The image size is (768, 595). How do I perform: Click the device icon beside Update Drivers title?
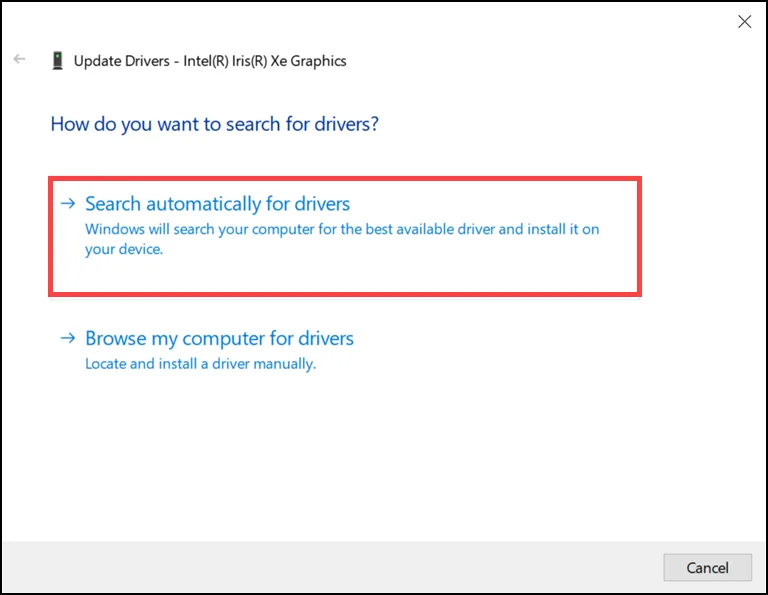pyautogui.click(x=58, y=61)
